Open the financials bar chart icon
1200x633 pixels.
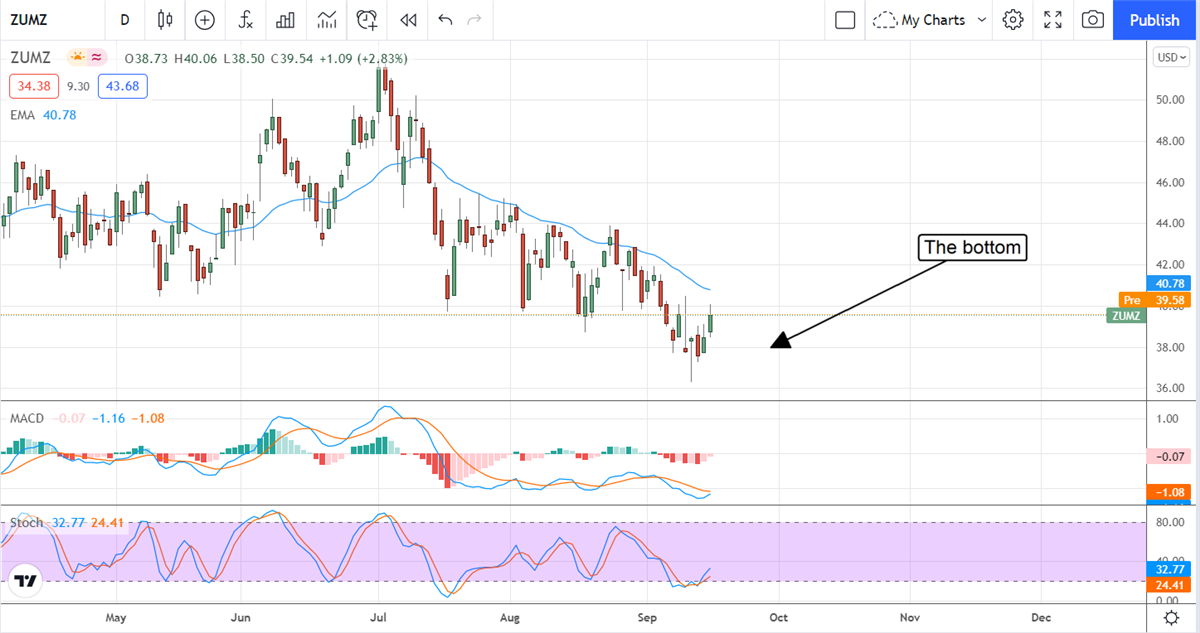tap(285, 19)
